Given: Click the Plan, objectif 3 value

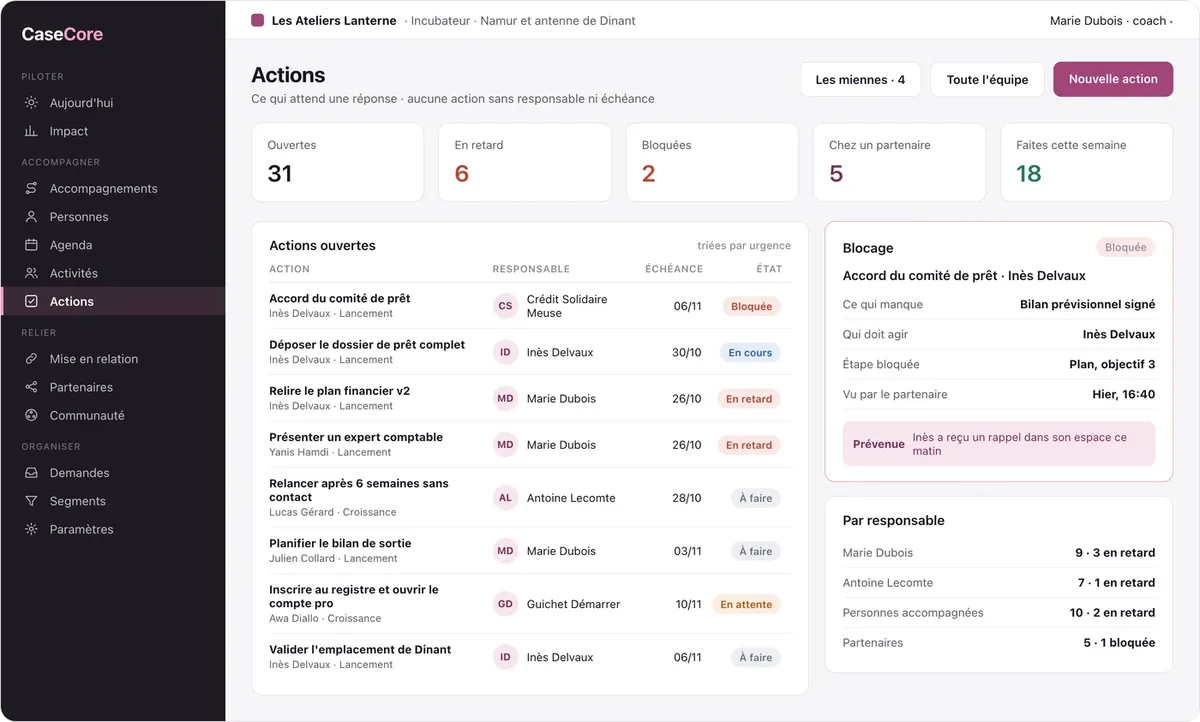Looking at the screenshot, I should (1112, 364).
